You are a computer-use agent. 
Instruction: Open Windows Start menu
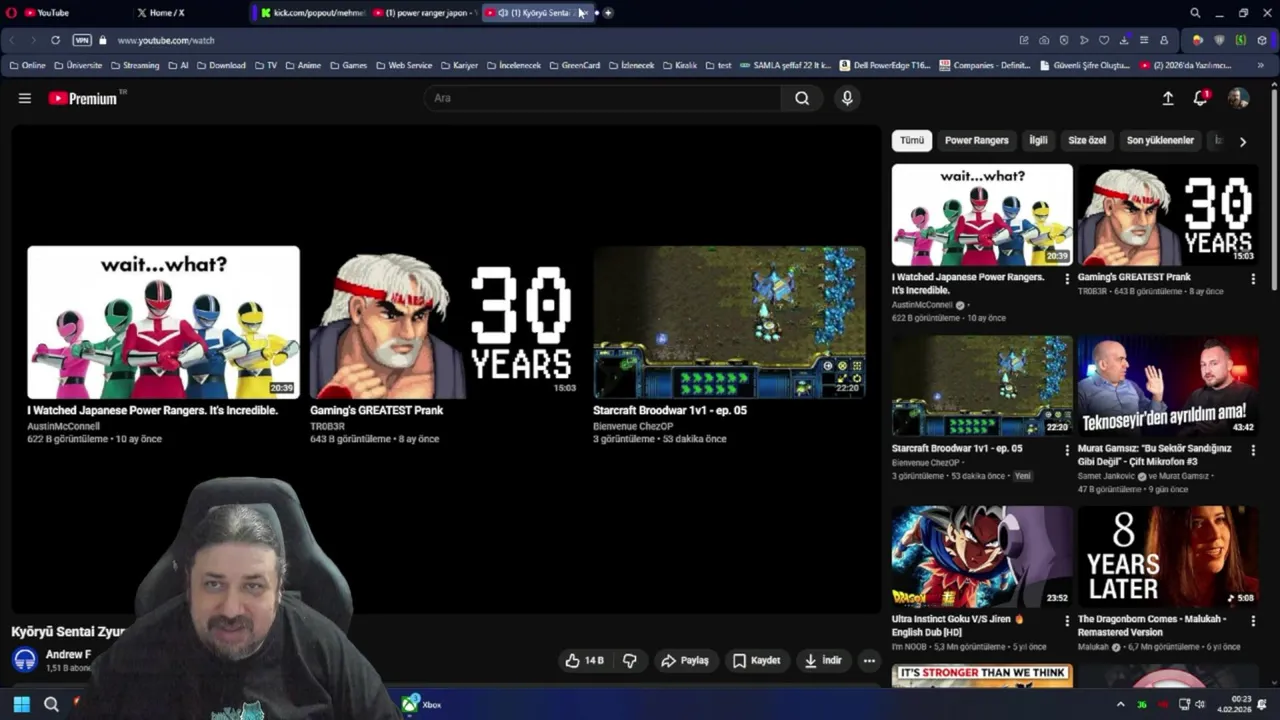(x=22, y=704)
